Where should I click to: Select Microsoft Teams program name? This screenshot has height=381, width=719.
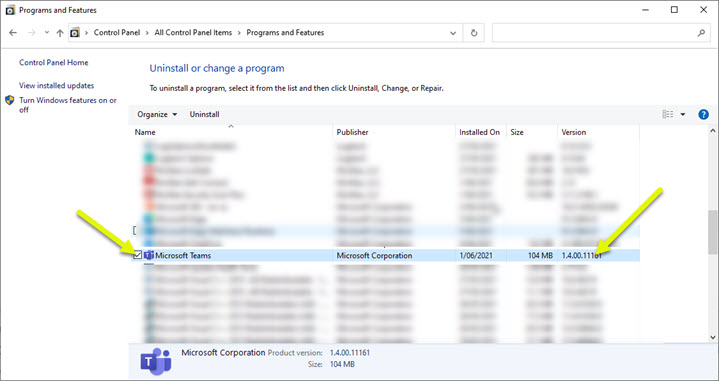(183, 255)
